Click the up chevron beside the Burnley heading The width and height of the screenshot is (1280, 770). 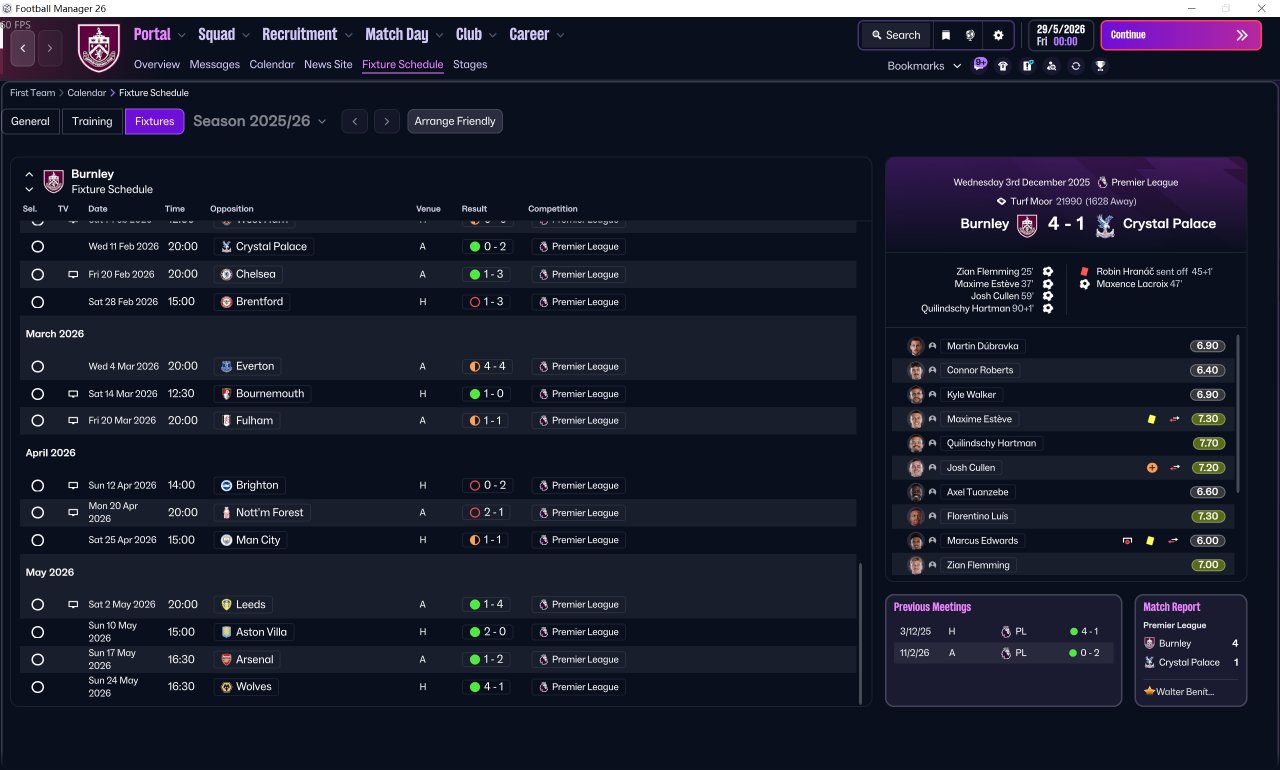(29, 174)
